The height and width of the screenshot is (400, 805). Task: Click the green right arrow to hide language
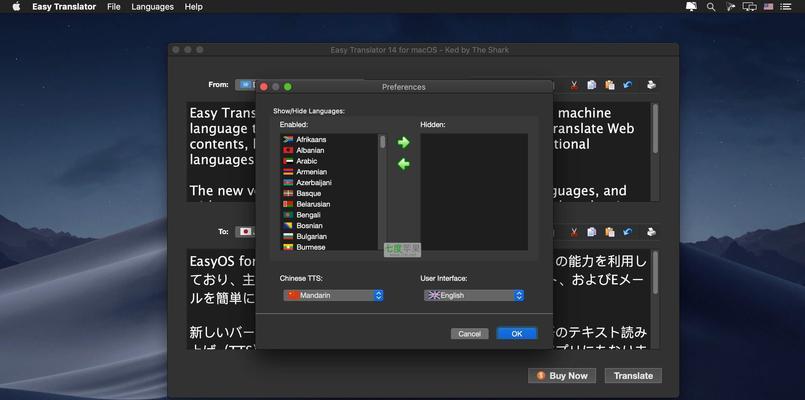coord(404,142)
